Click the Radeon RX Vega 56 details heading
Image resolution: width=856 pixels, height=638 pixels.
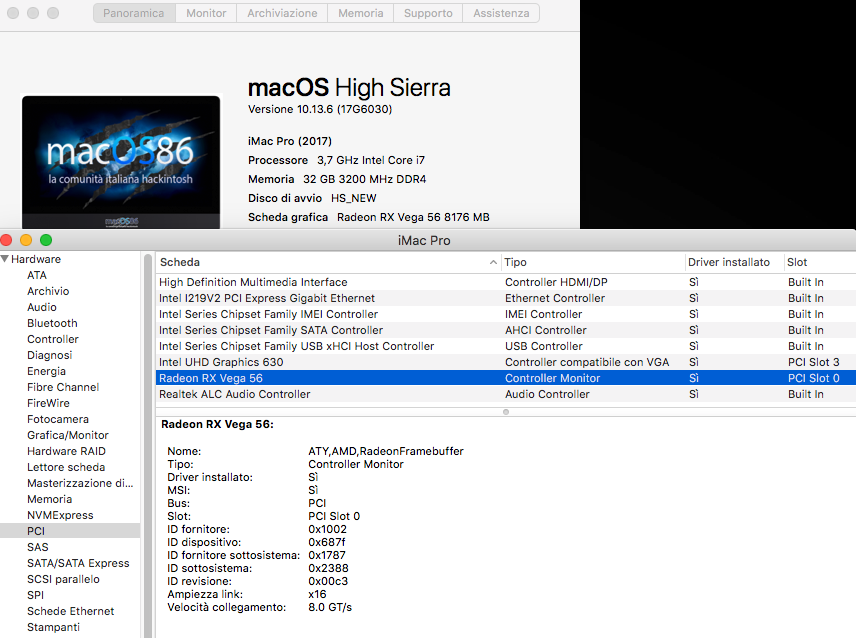click(x=217, y=425)
